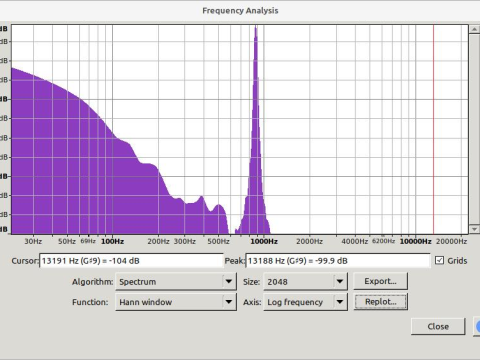Image resolution: width=480 pixels, height=360 pixels.
Task: Click the scrollbar up arrow beside the plot
Action: pos(474,29)
